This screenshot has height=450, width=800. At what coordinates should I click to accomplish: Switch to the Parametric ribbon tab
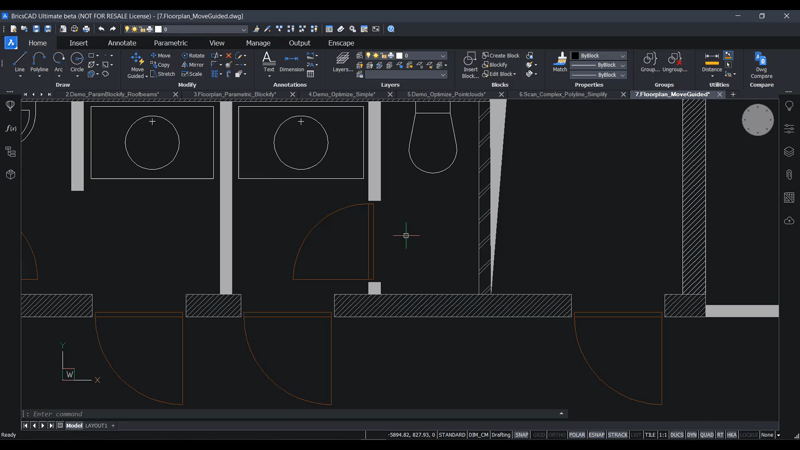point(170,43)
